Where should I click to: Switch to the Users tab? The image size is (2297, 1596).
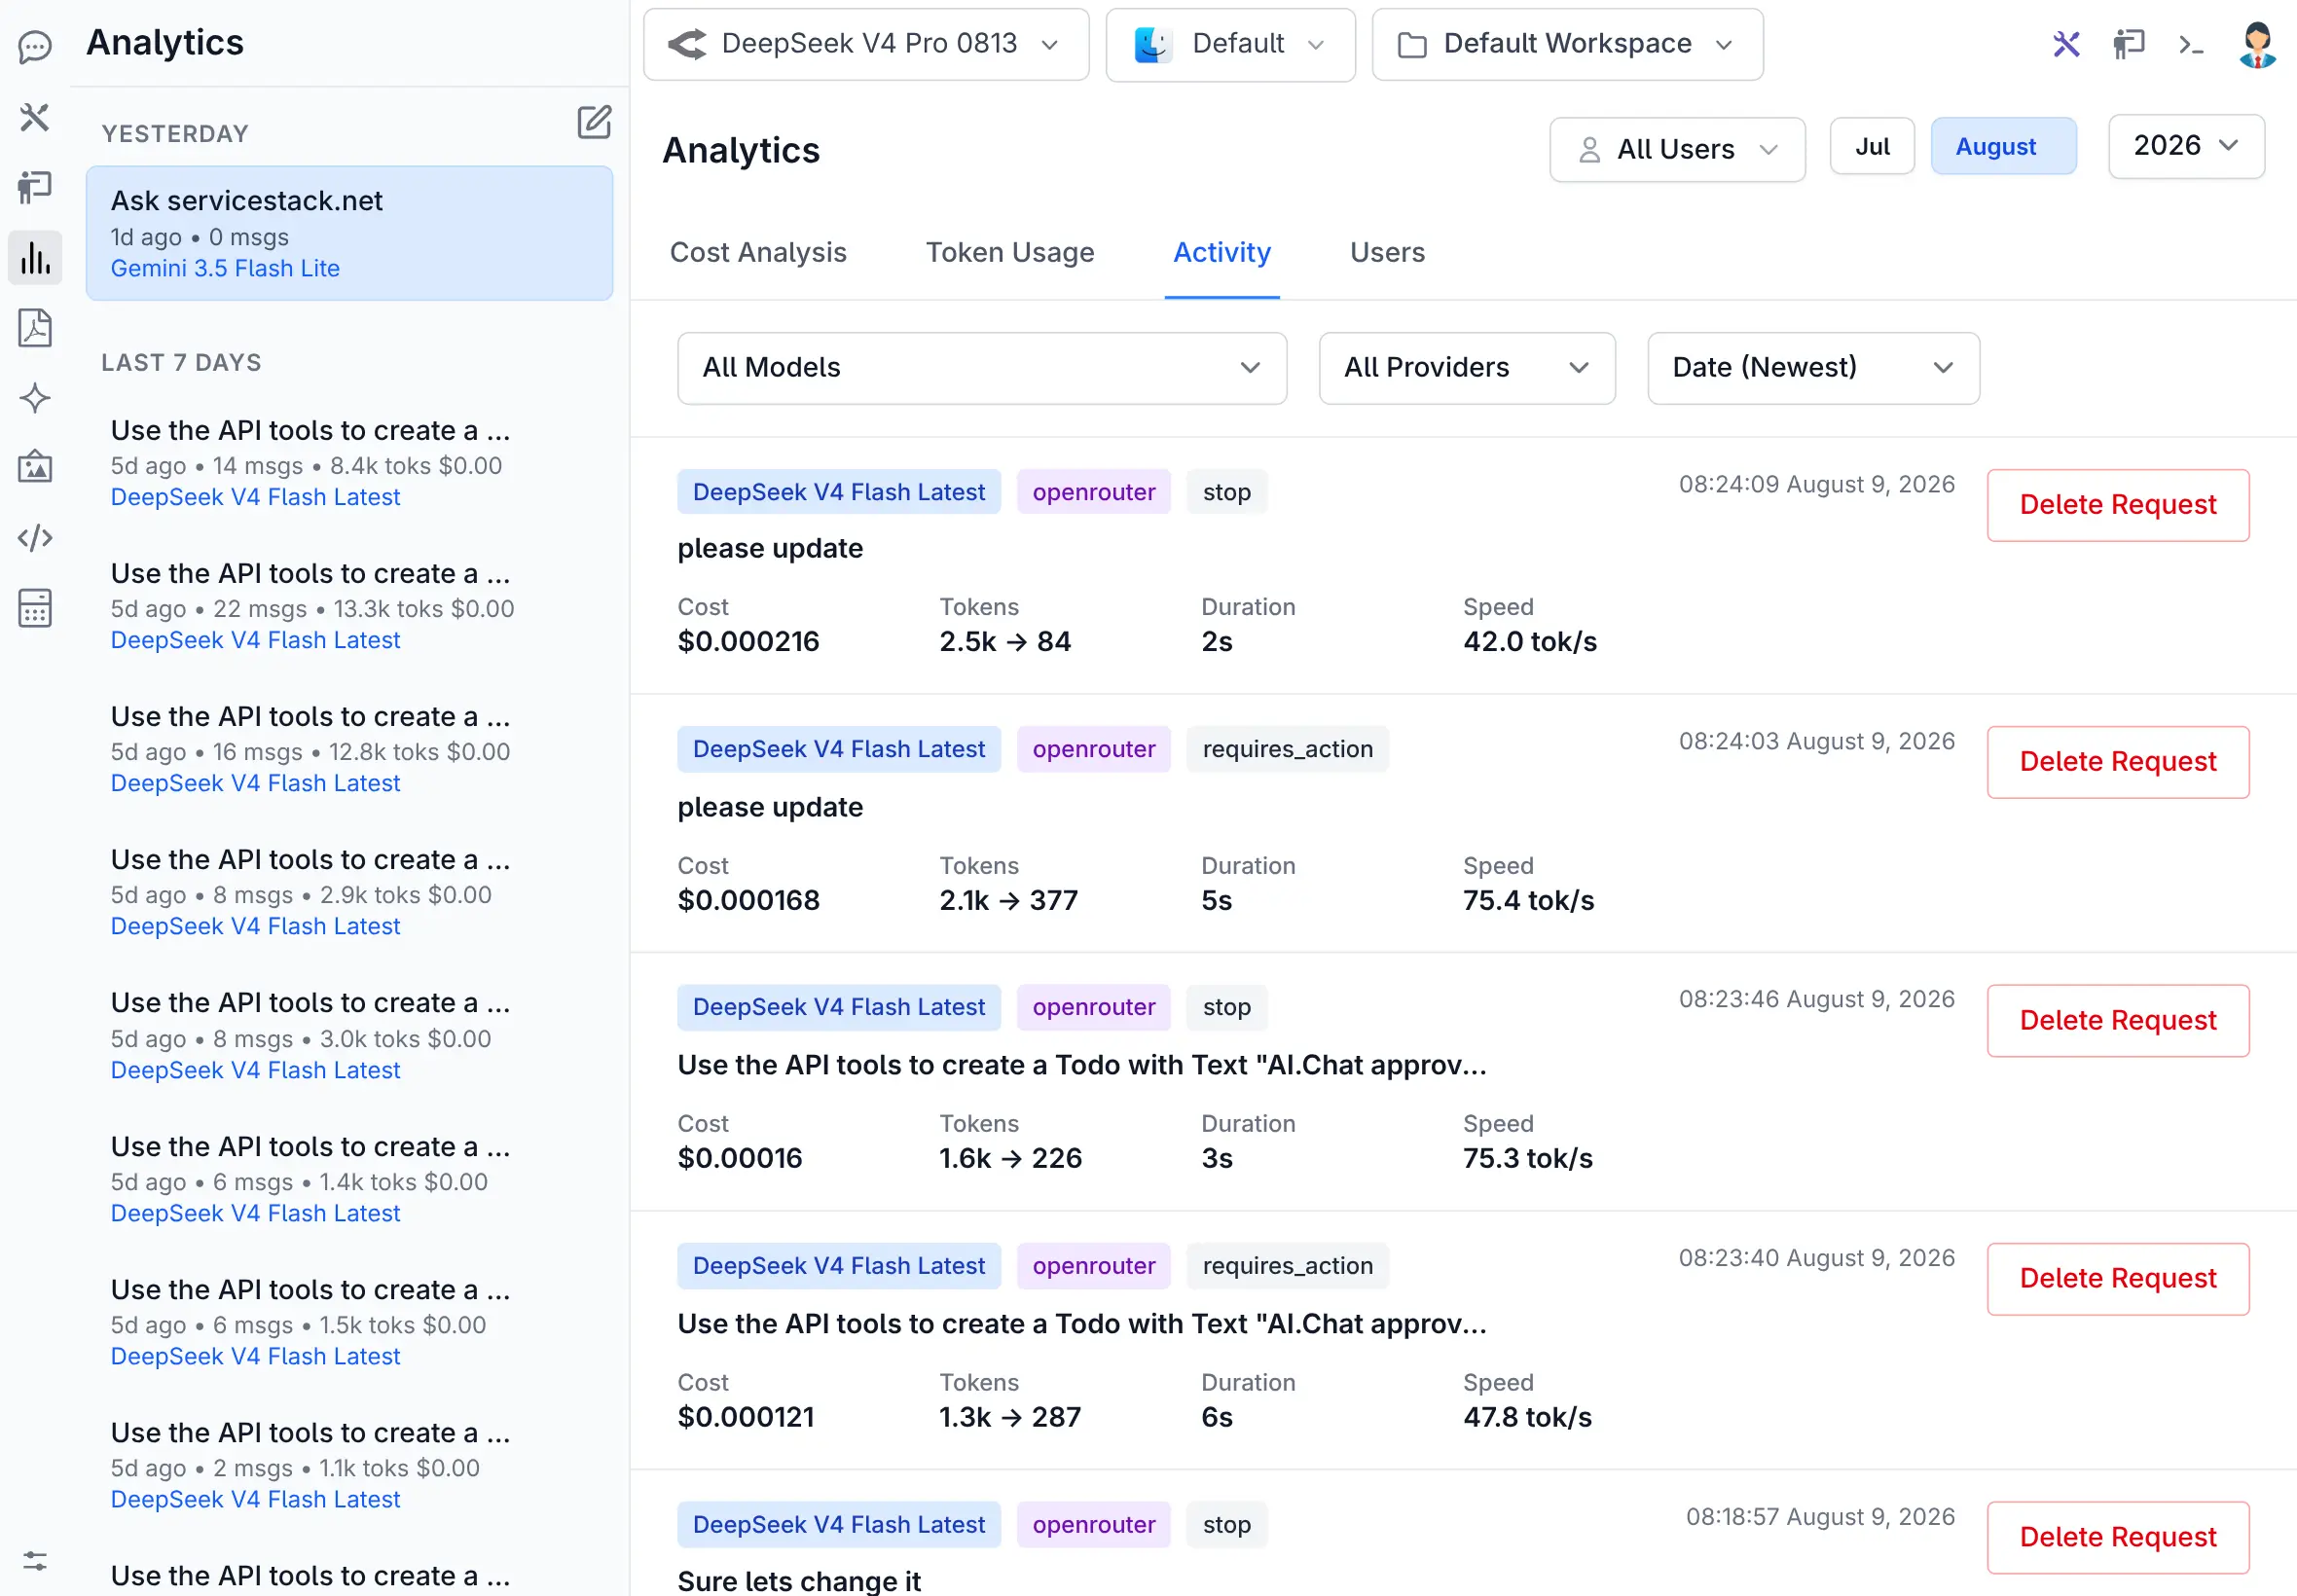pyautogui.click(x=1387, y=252)
